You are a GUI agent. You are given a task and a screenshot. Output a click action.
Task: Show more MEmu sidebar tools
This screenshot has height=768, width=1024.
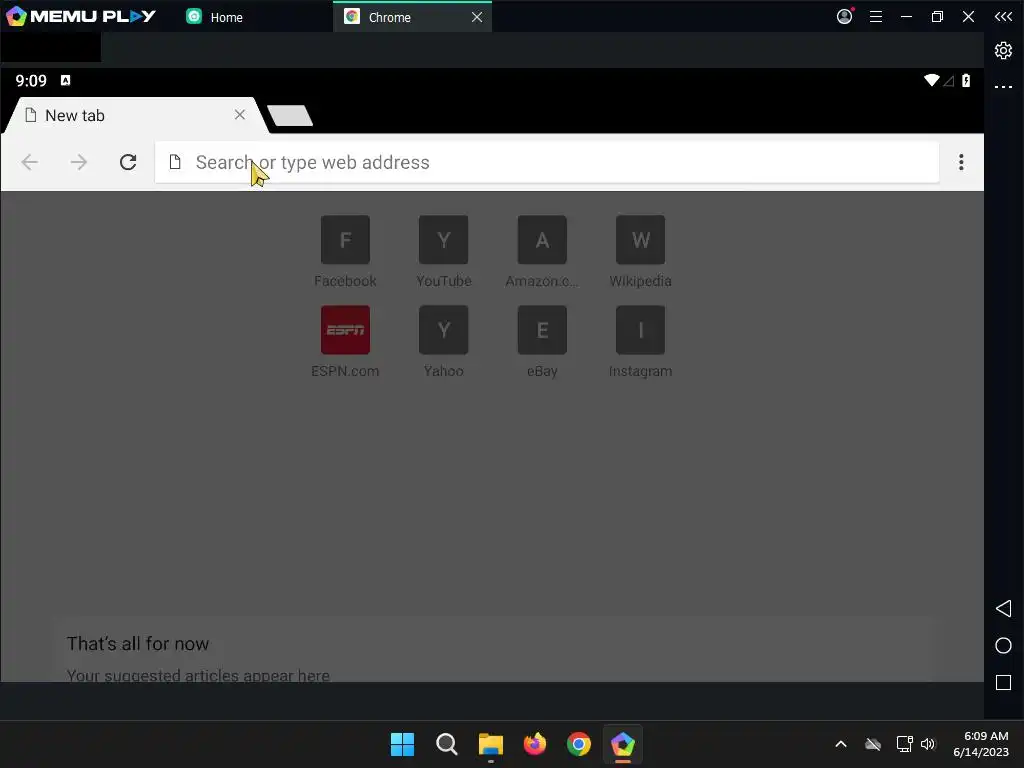click(1003, 86)
